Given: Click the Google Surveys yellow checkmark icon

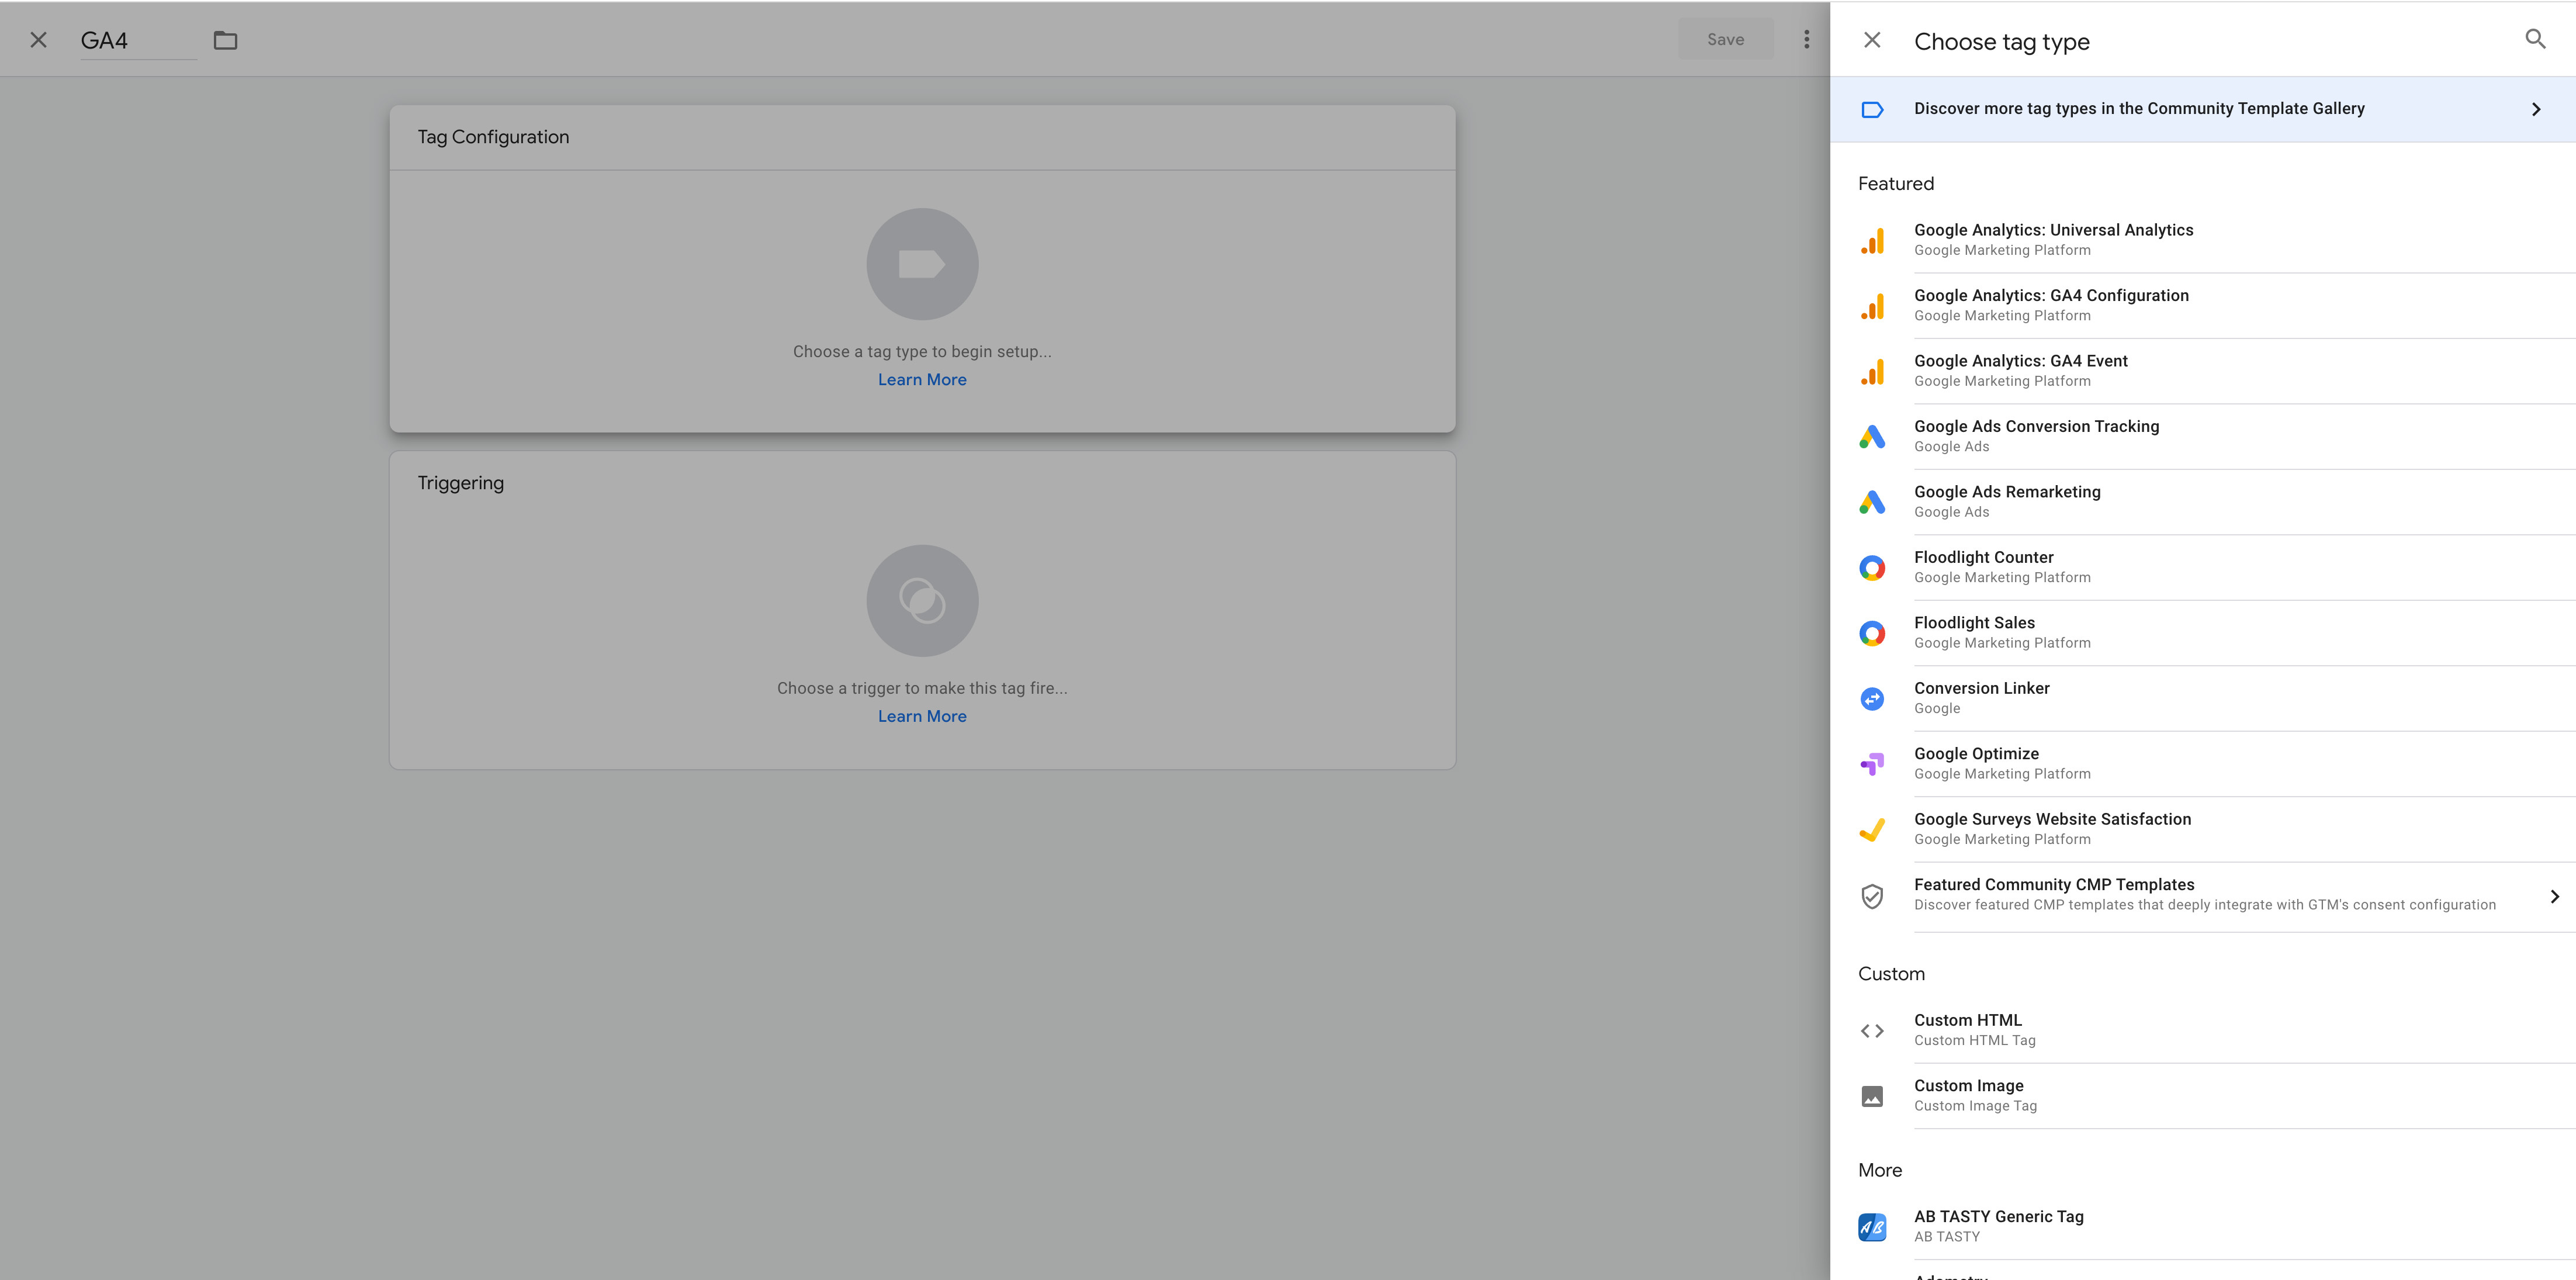Looking at the screenshot, I should coord(1872,830).
